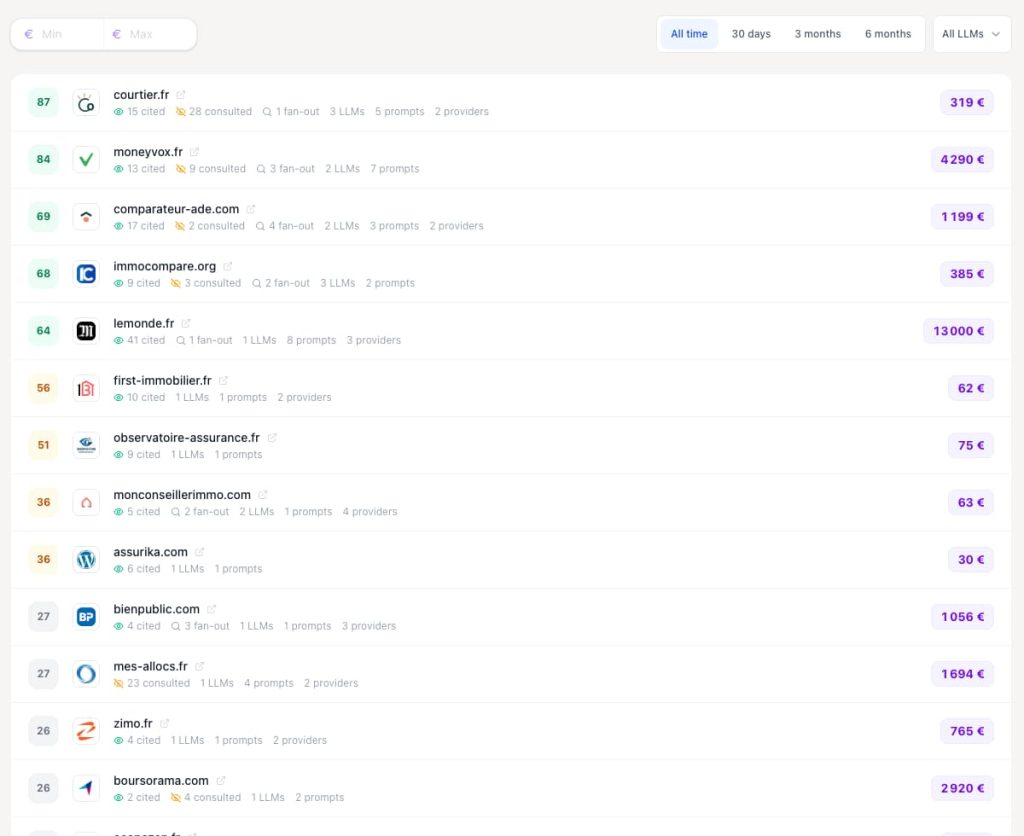Image resolution: width=1024 pixels, height=836 pixels.
Task: Click "4 fan-out" under comparateur-ade.com
Action: [284, 226]
